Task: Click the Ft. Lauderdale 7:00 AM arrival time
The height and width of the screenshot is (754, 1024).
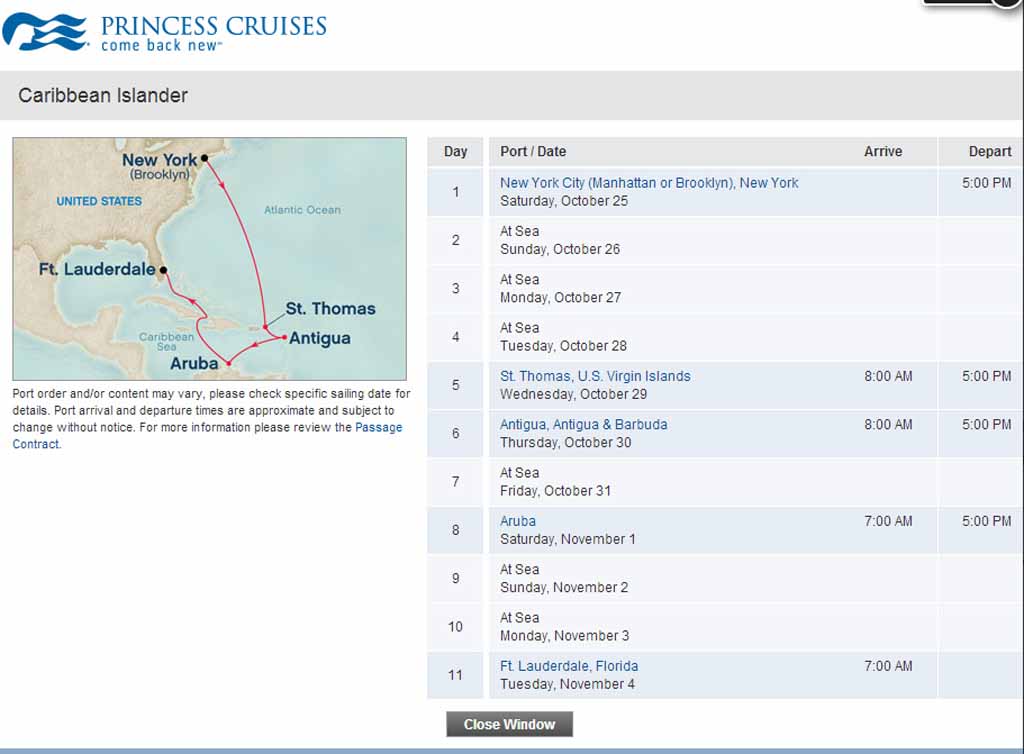Action: coord(888,666)
